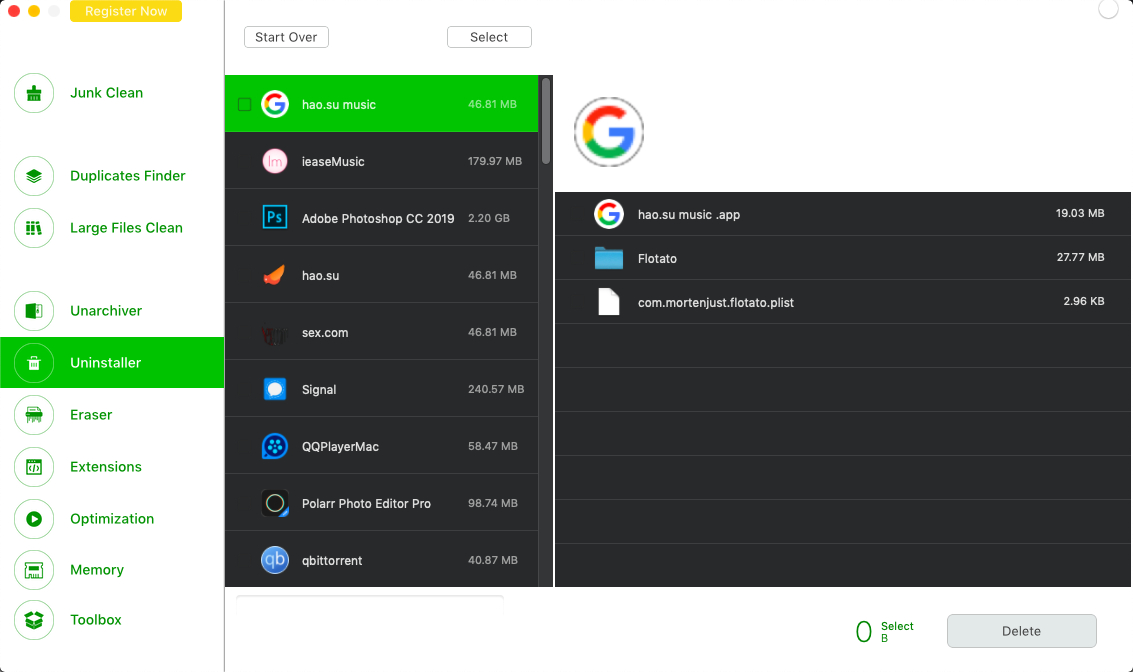Click the Extensions code icon
1133x672 pixels.
[x=34, y=467]
